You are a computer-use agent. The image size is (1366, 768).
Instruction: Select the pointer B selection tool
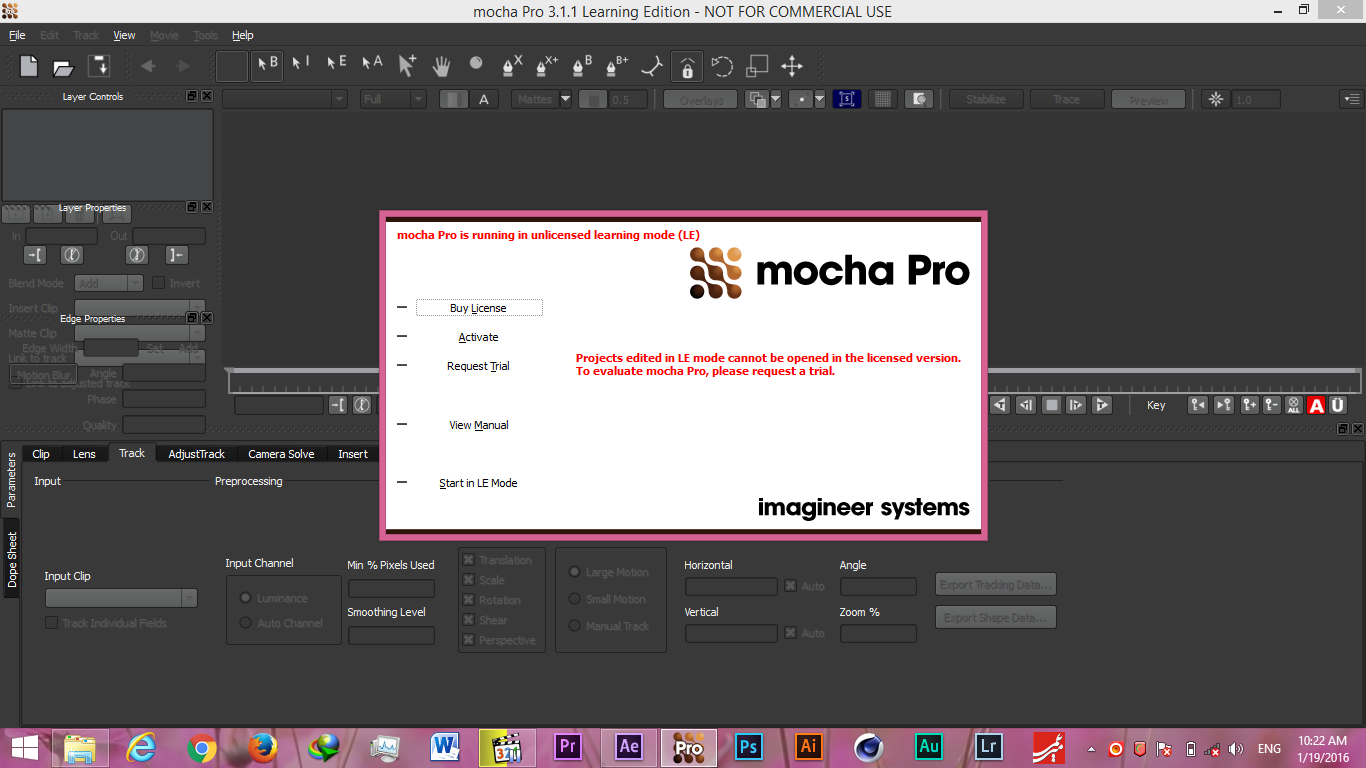[267, 65]
